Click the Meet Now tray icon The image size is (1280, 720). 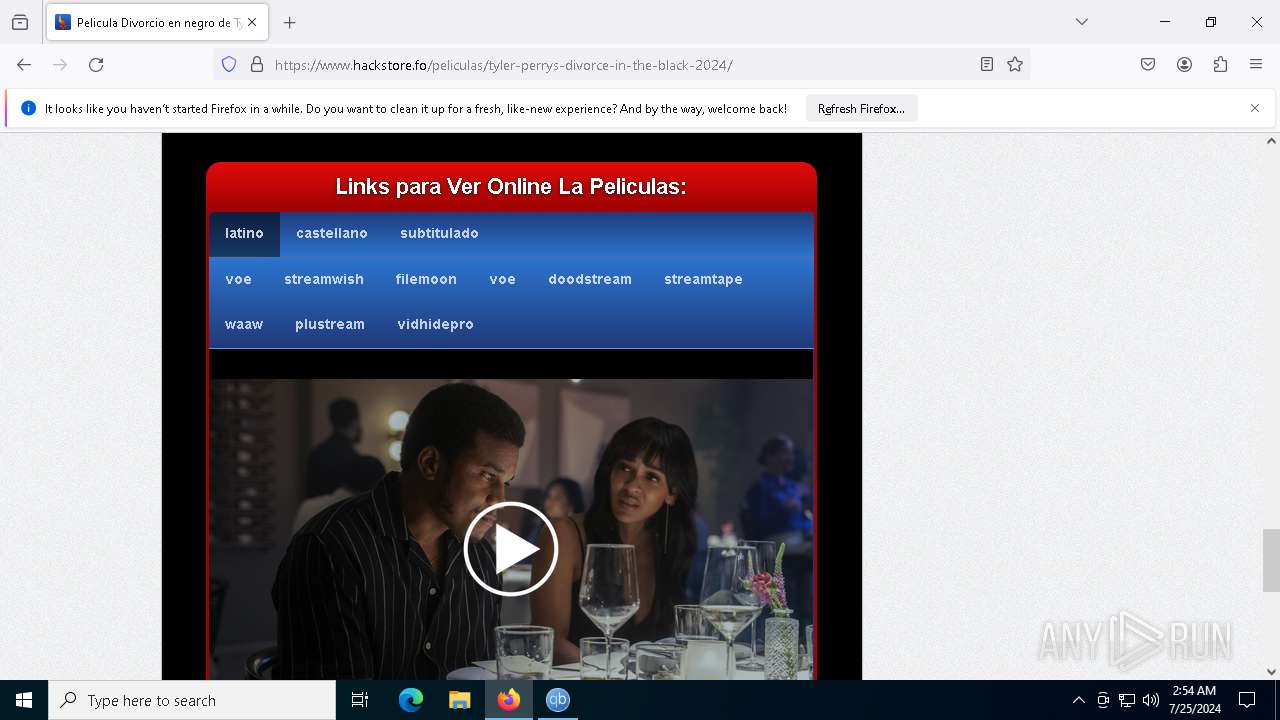pos(1103,700)
